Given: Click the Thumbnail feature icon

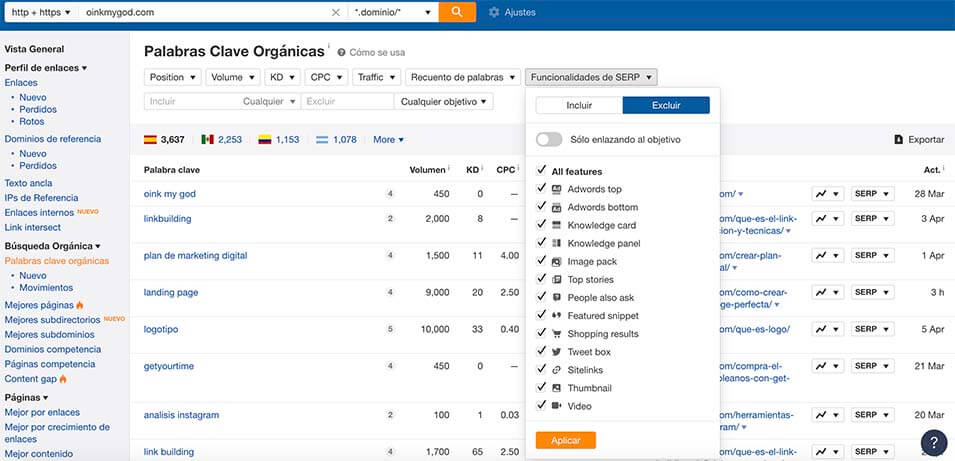Looking at the screenshot, I should (556, 388).
